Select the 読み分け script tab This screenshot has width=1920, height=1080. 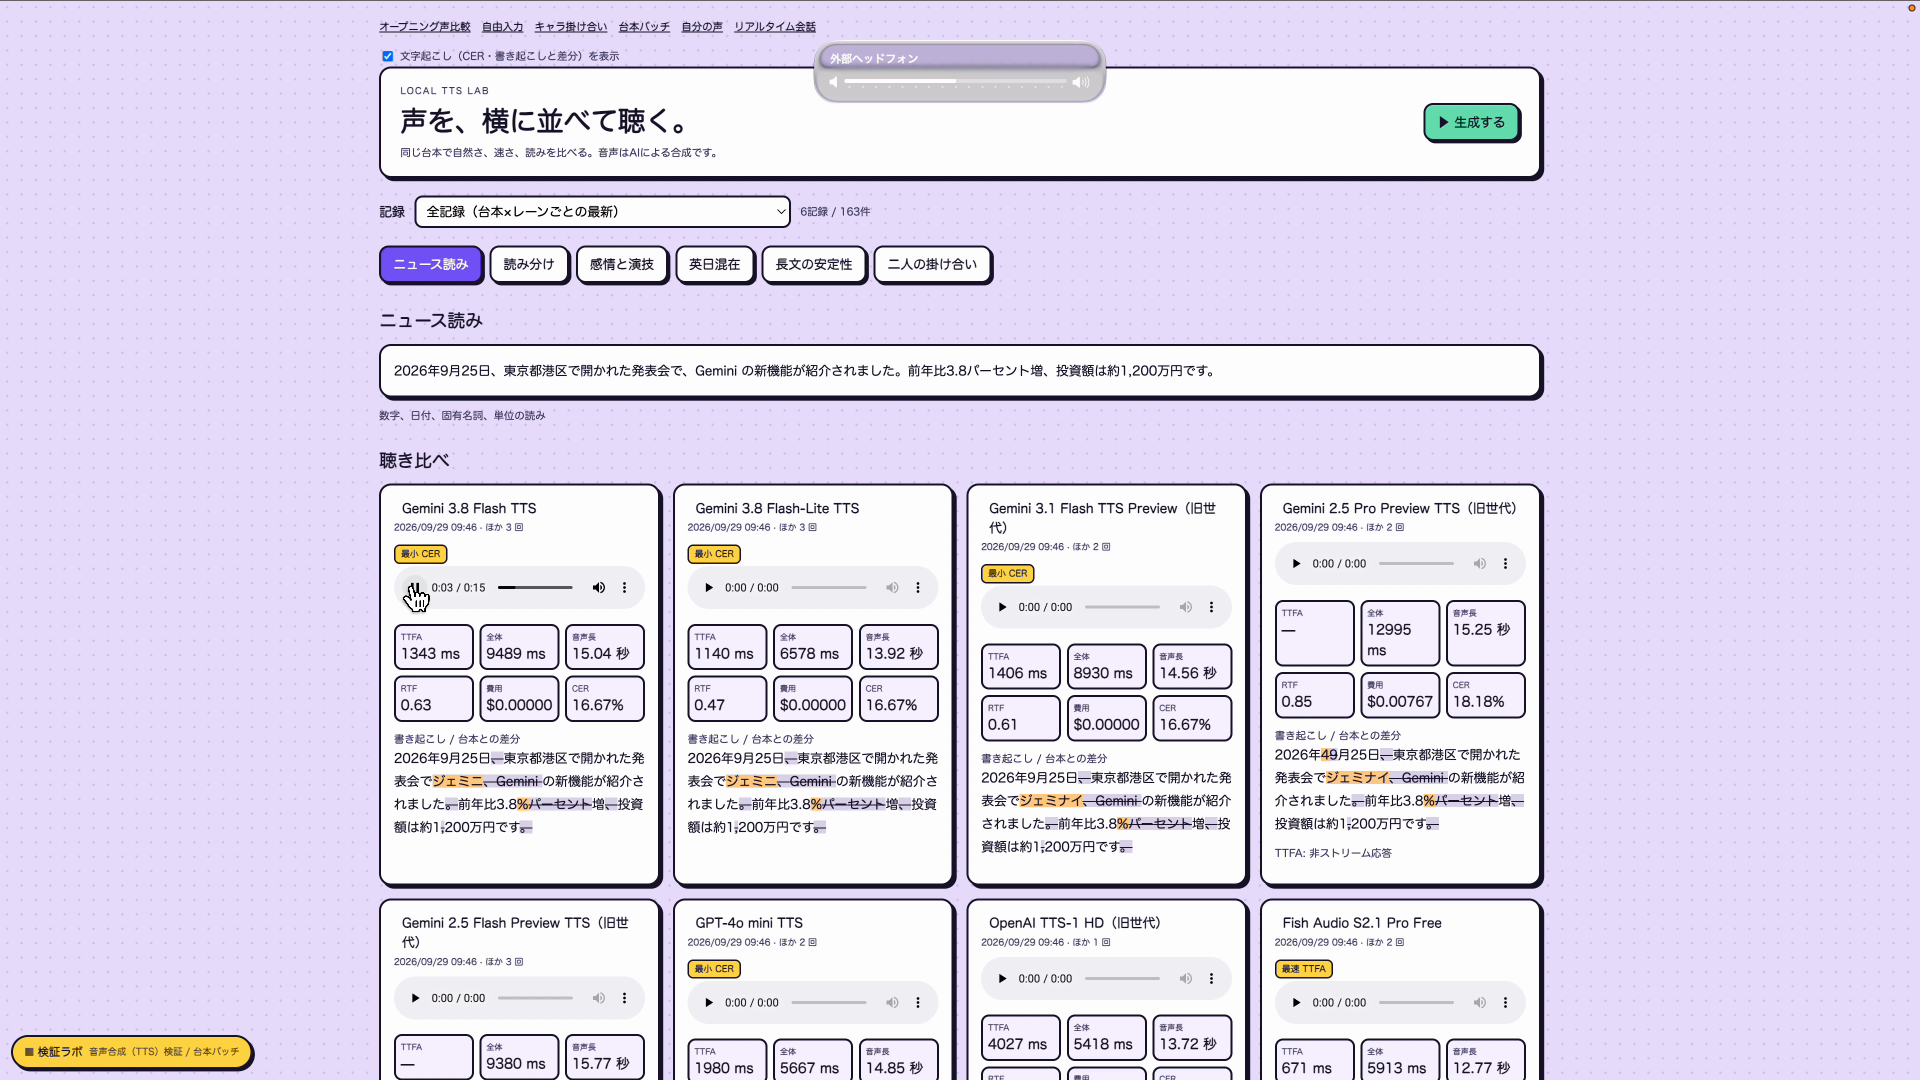(529, 265)
